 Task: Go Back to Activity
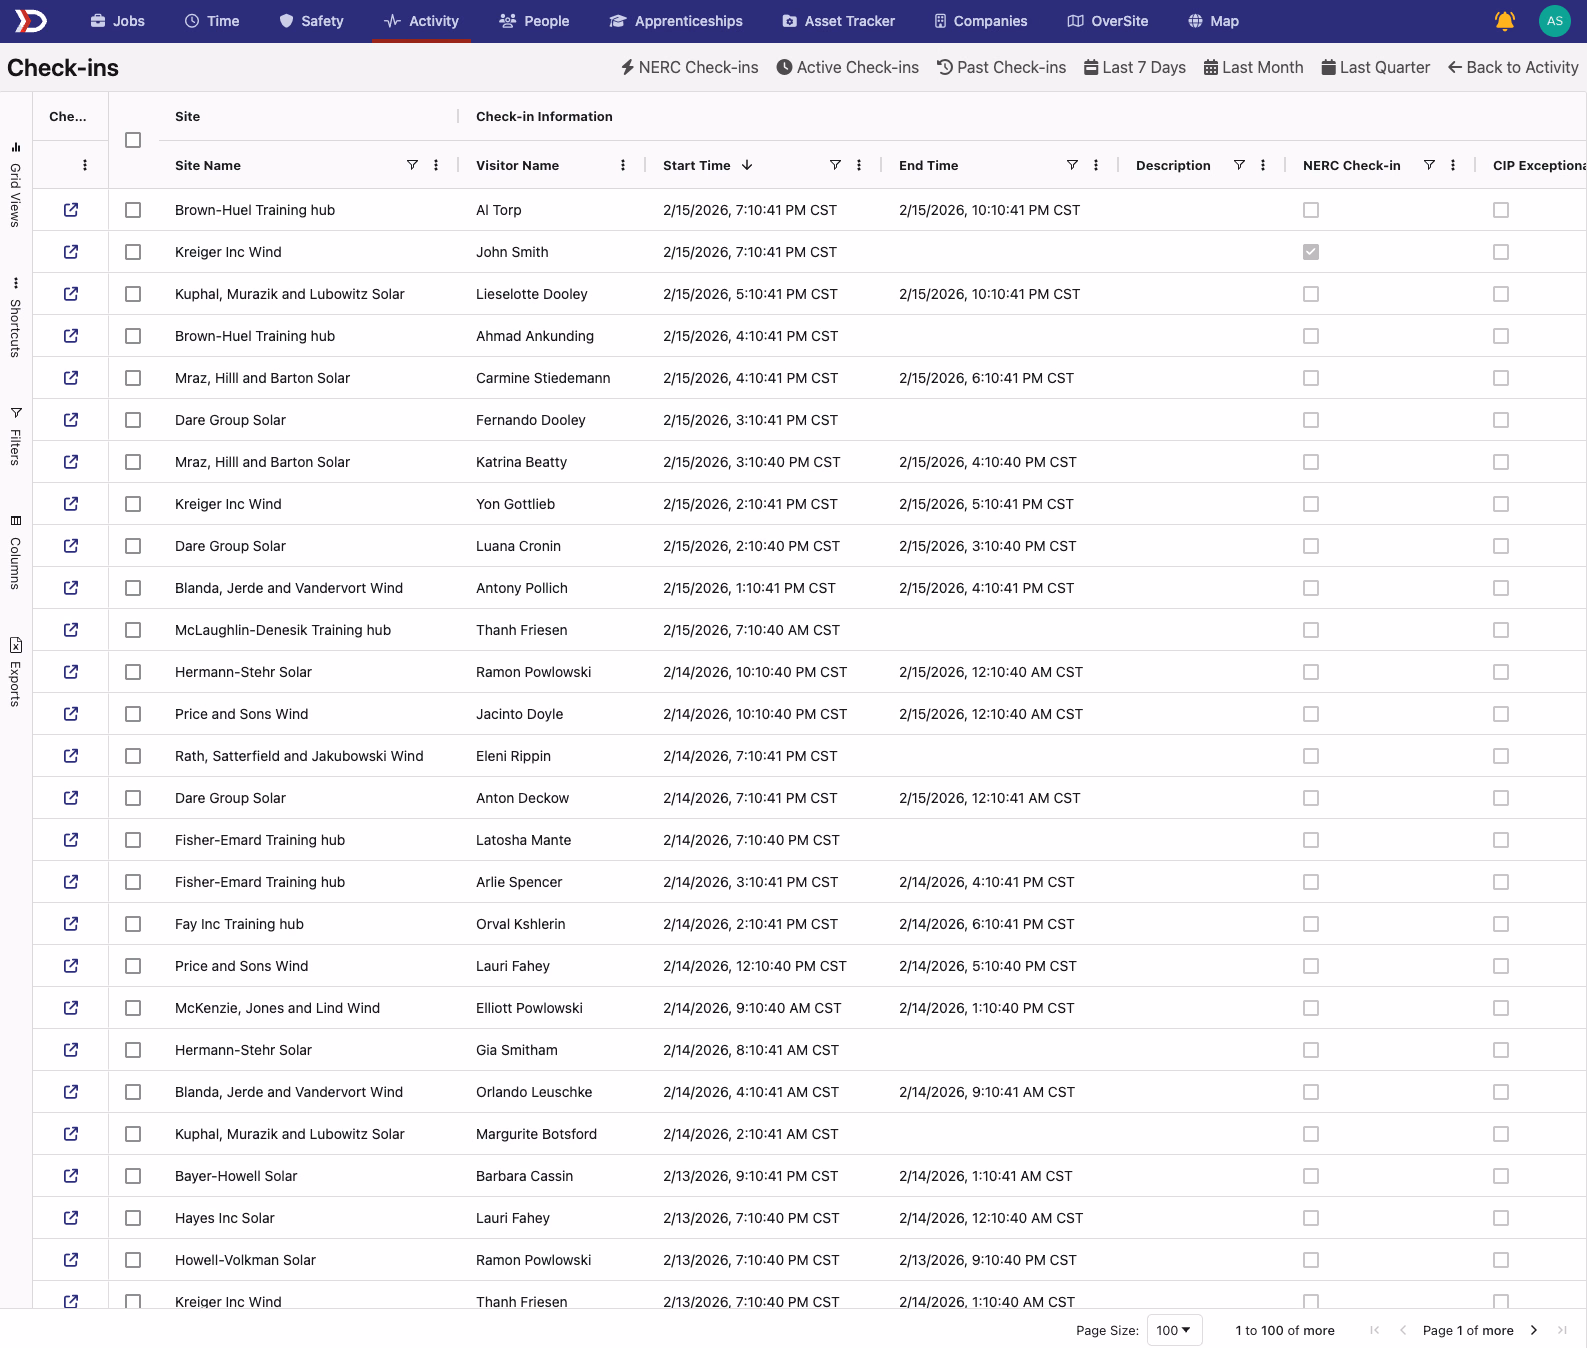point(1513,67)
